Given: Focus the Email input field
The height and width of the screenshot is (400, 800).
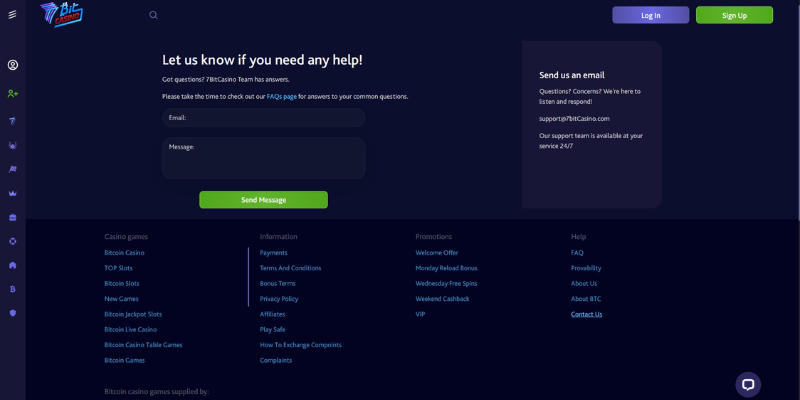Looking at the screenshot, I should pyautogui.click(x=264, y=118).
